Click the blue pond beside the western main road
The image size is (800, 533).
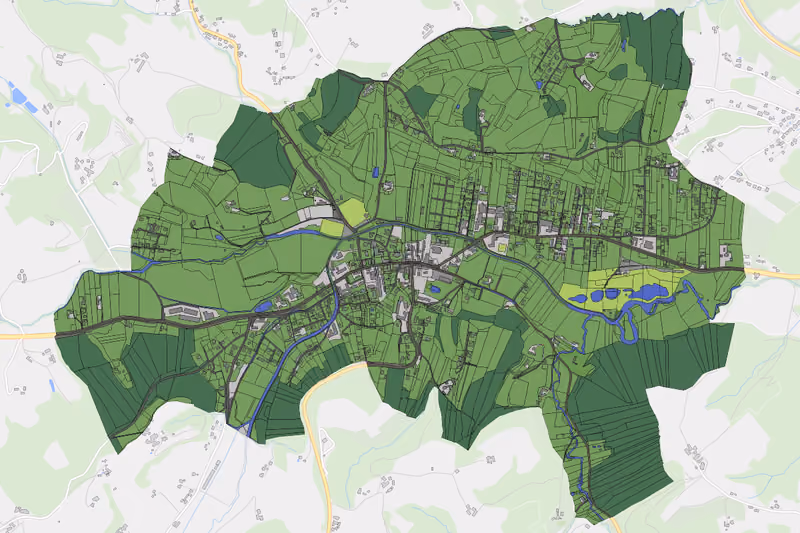[x=263, y=307]
